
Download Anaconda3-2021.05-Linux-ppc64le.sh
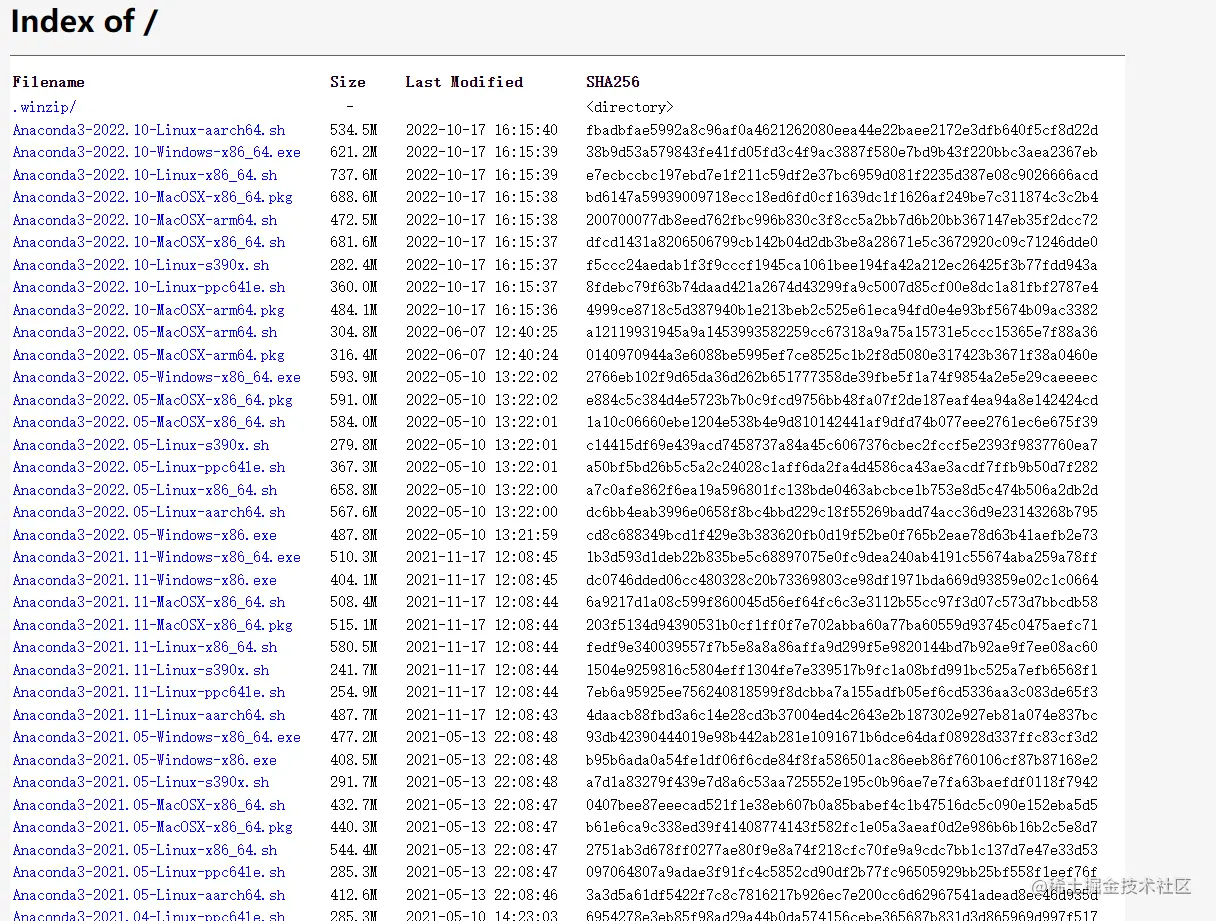149,872
